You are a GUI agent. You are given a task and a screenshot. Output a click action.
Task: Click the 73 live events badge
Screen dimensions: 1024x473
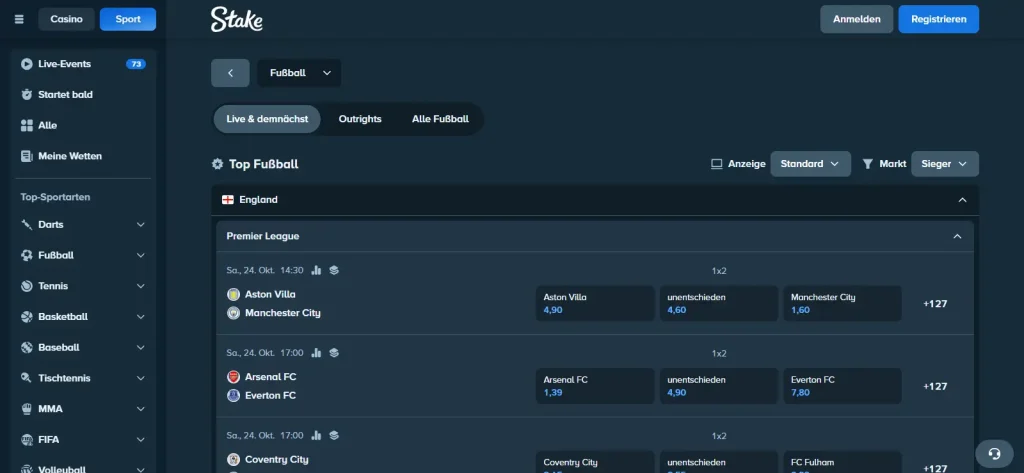[x=136, y=64]
